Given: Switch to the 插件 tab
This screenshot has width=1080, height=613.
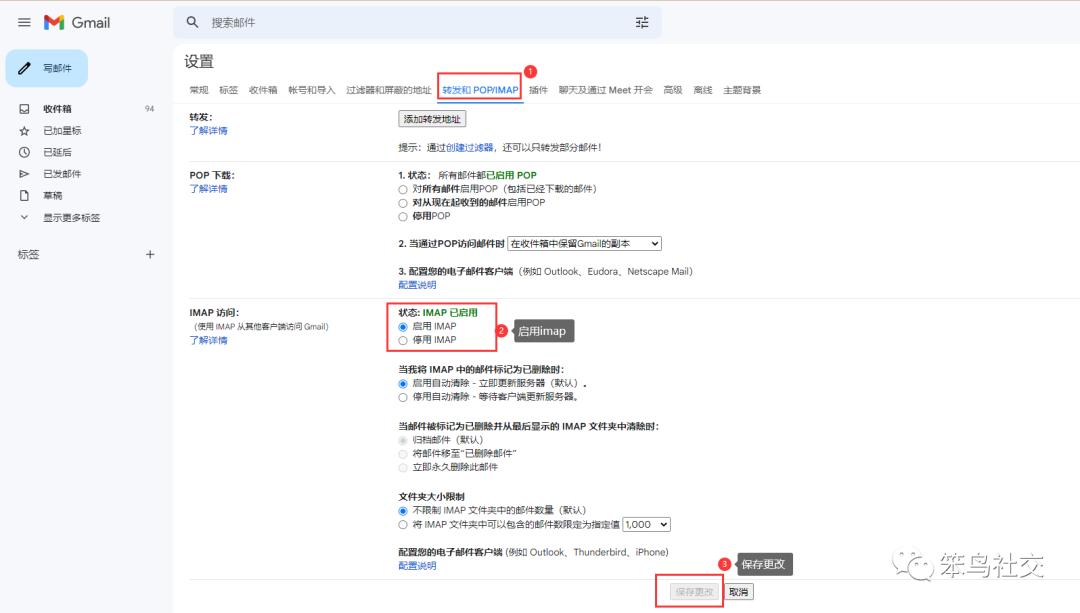Looking at the screenshot, I should coord(539,90).
